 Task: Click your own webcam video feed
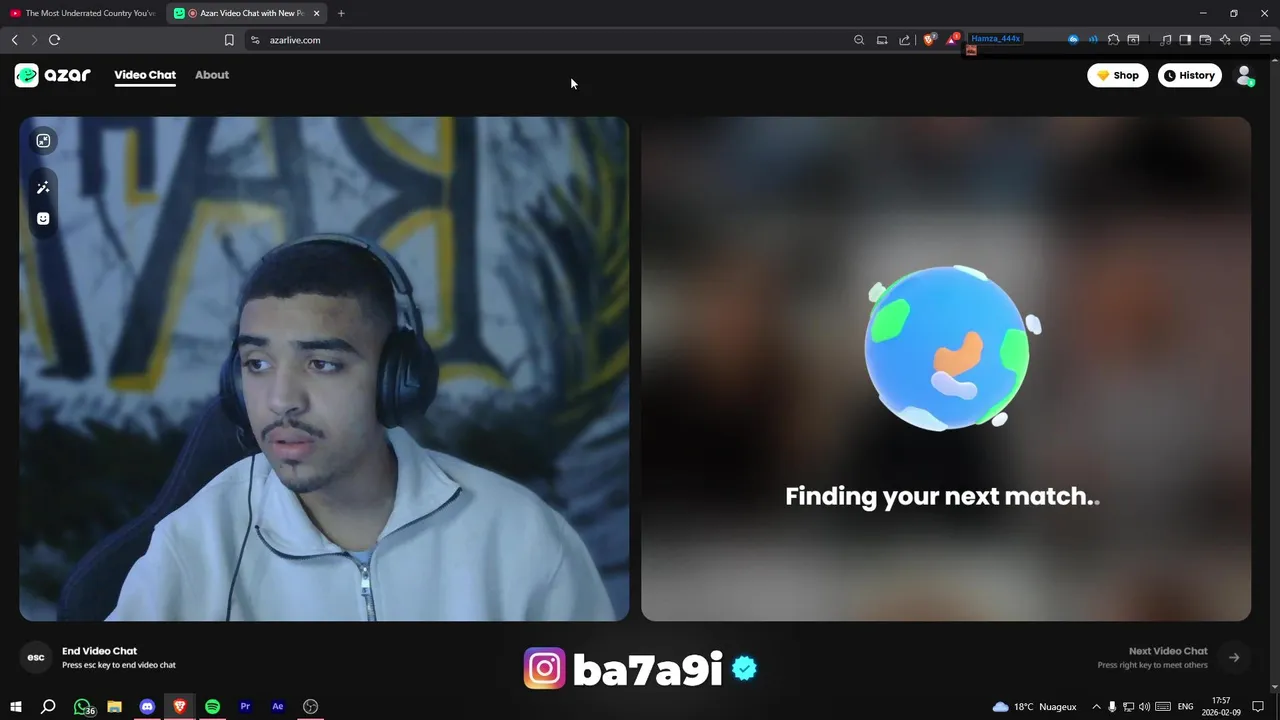324,369
